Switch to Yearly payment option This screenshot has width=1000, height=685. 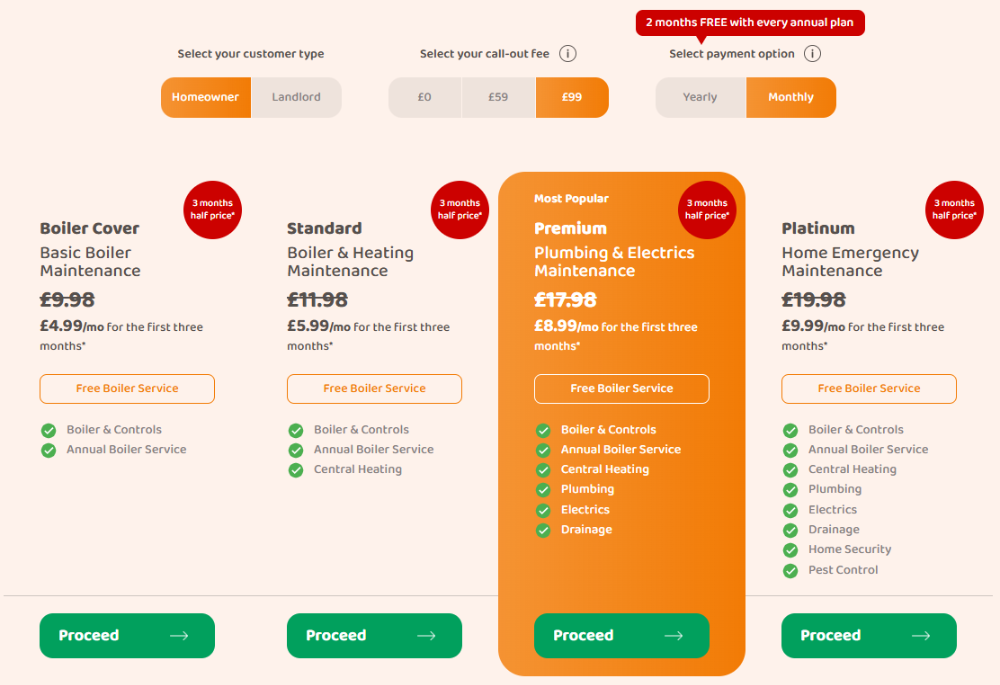point(700,98)
